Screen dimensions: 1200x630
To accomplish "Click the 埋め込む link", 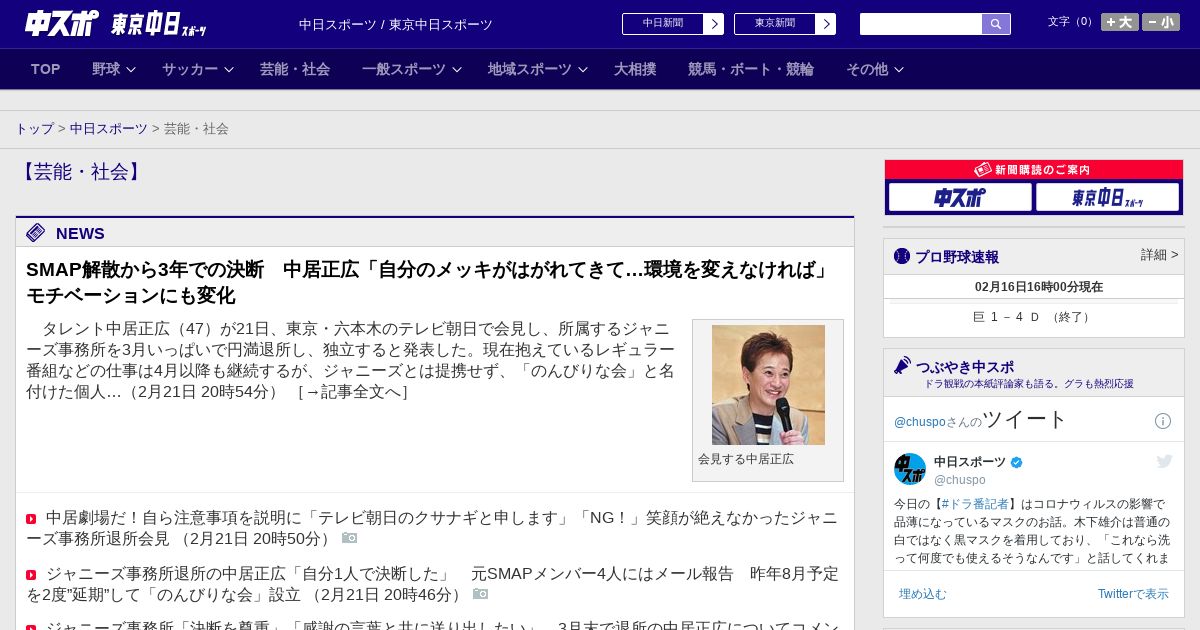I will click(x=922, y=594).
